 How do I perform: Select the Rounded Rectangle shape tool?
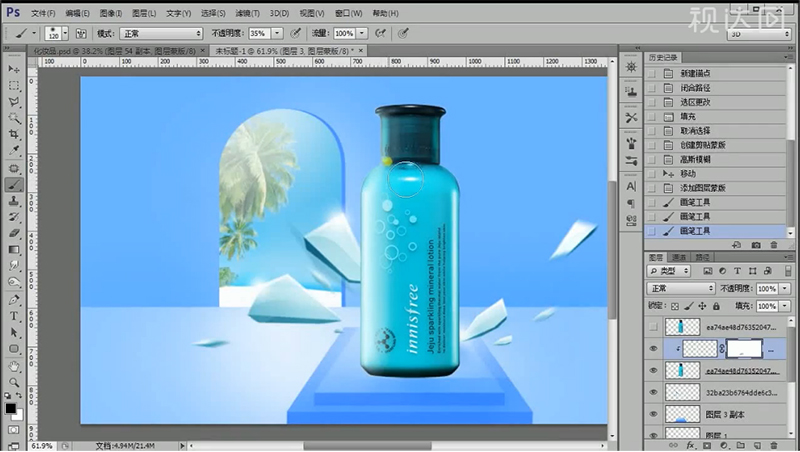(x=14, y=349)
